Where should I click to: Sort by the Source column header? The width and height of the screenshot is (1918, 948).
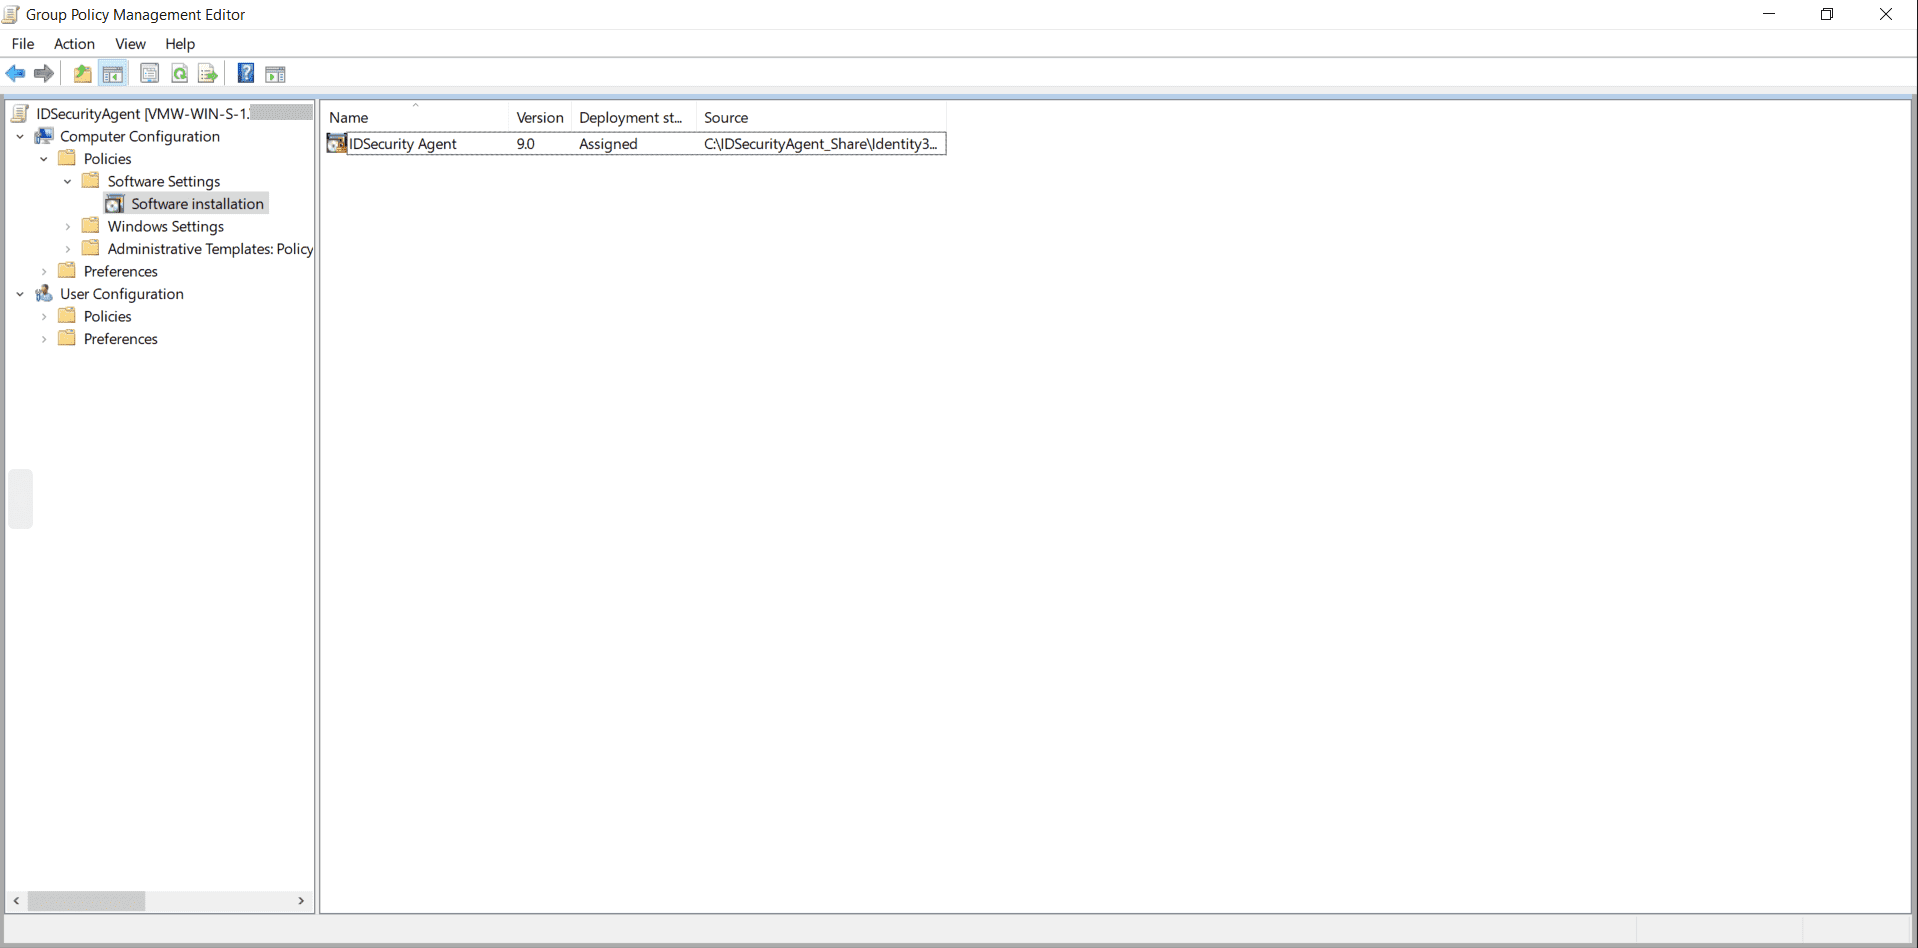[x=821, y=117]
